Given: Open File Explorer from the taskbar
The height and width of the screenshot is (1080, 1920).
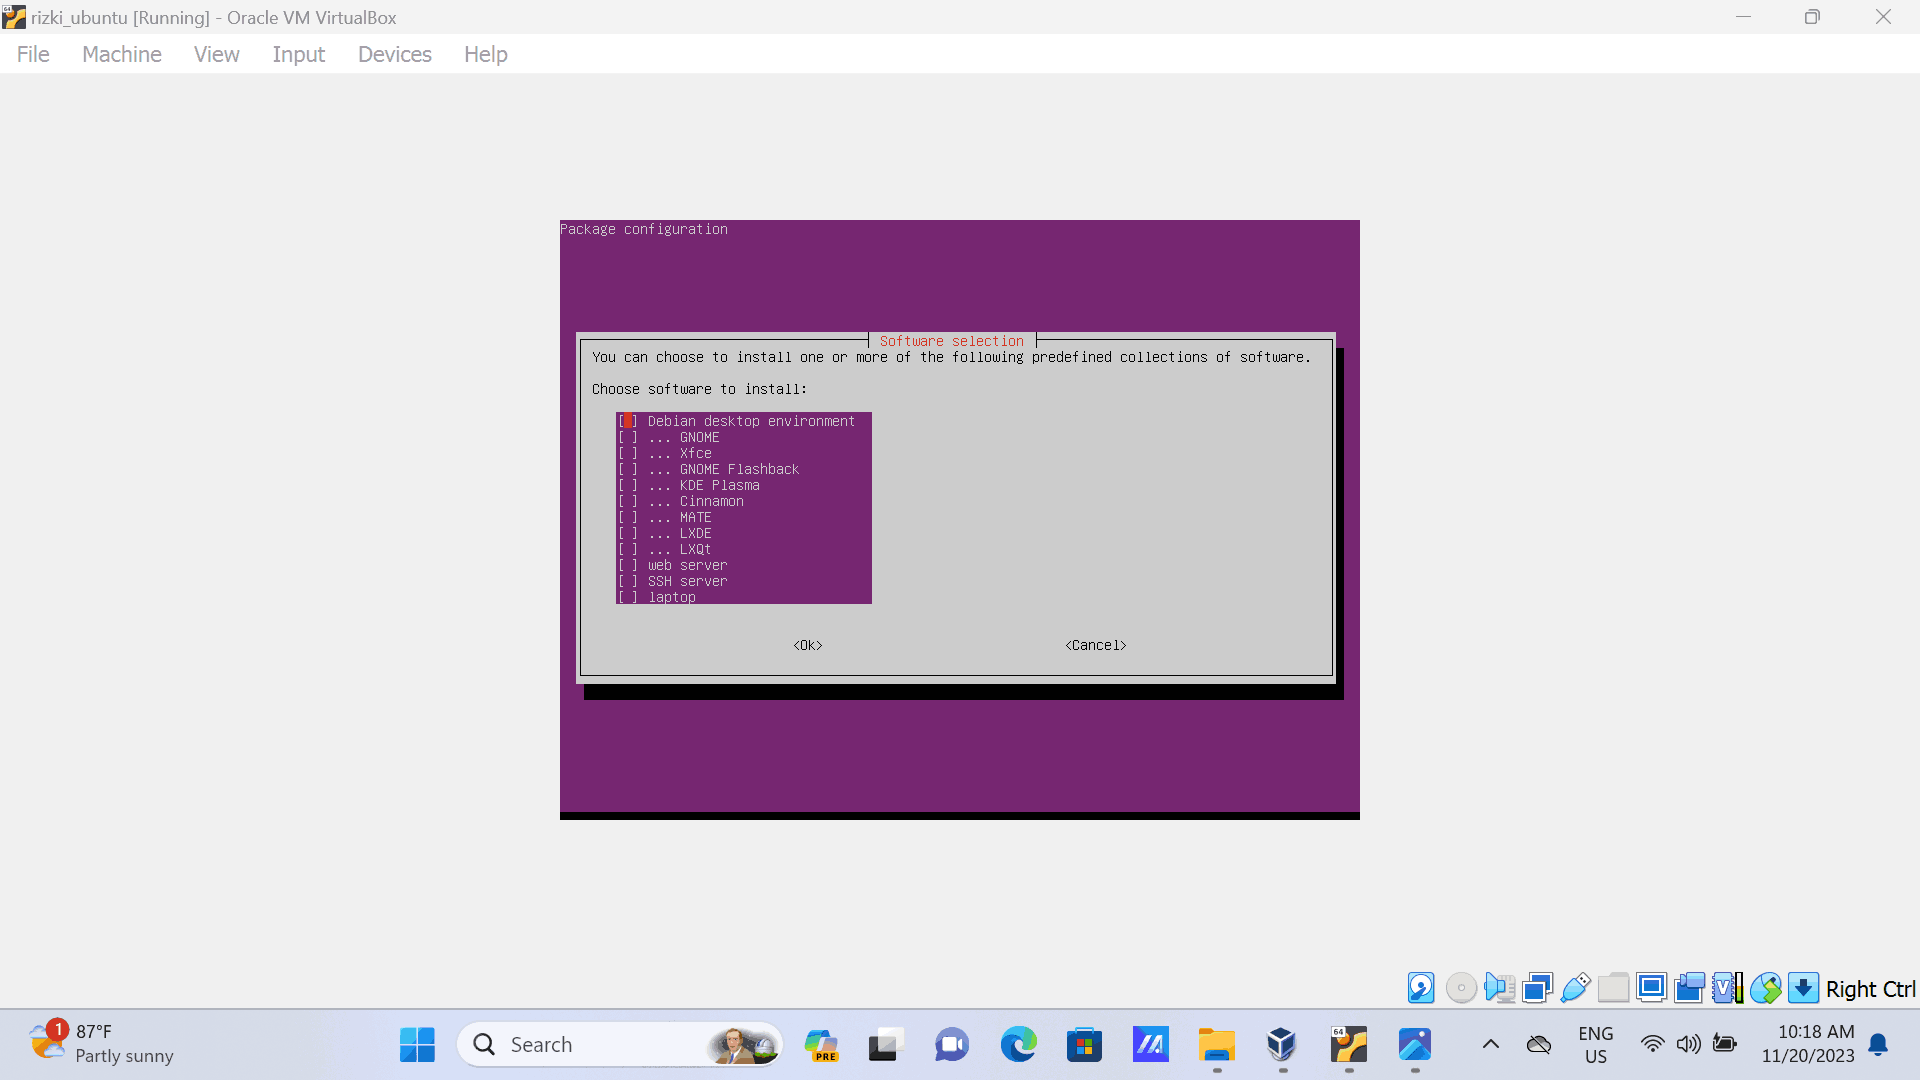Looking at the screenshot, I should 1217,1045.
